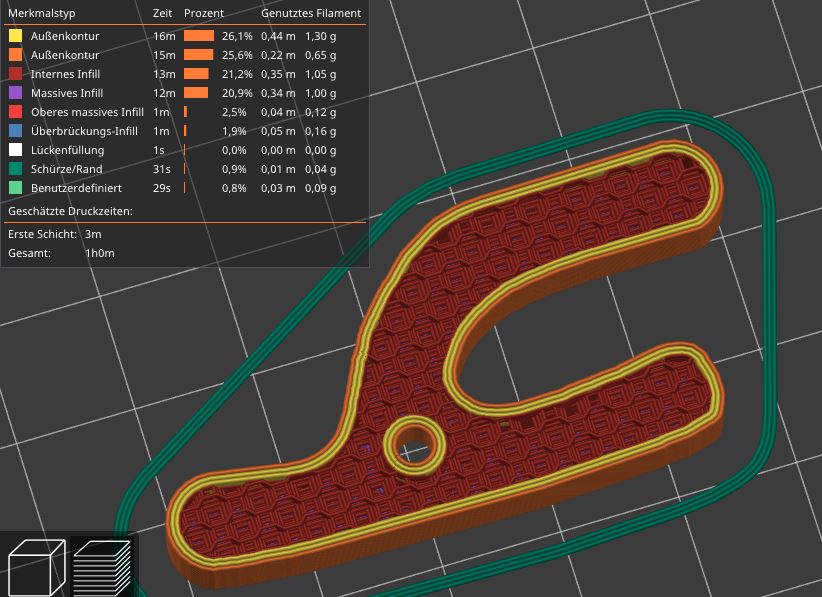Click the purple Massives Infill swatch
The height and width of the screenshot is (597, 822).
[x=16, y=93]
